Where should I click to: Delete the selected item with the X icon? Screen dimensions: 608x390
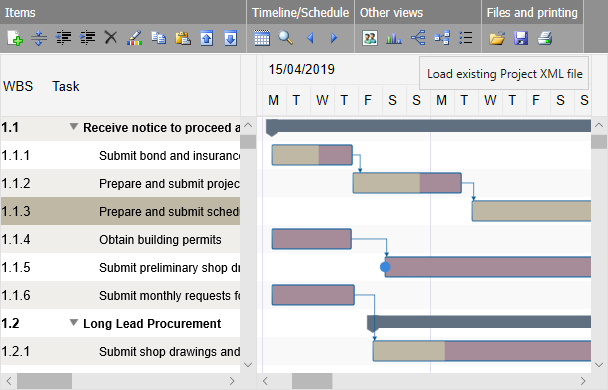pos(111,38)
